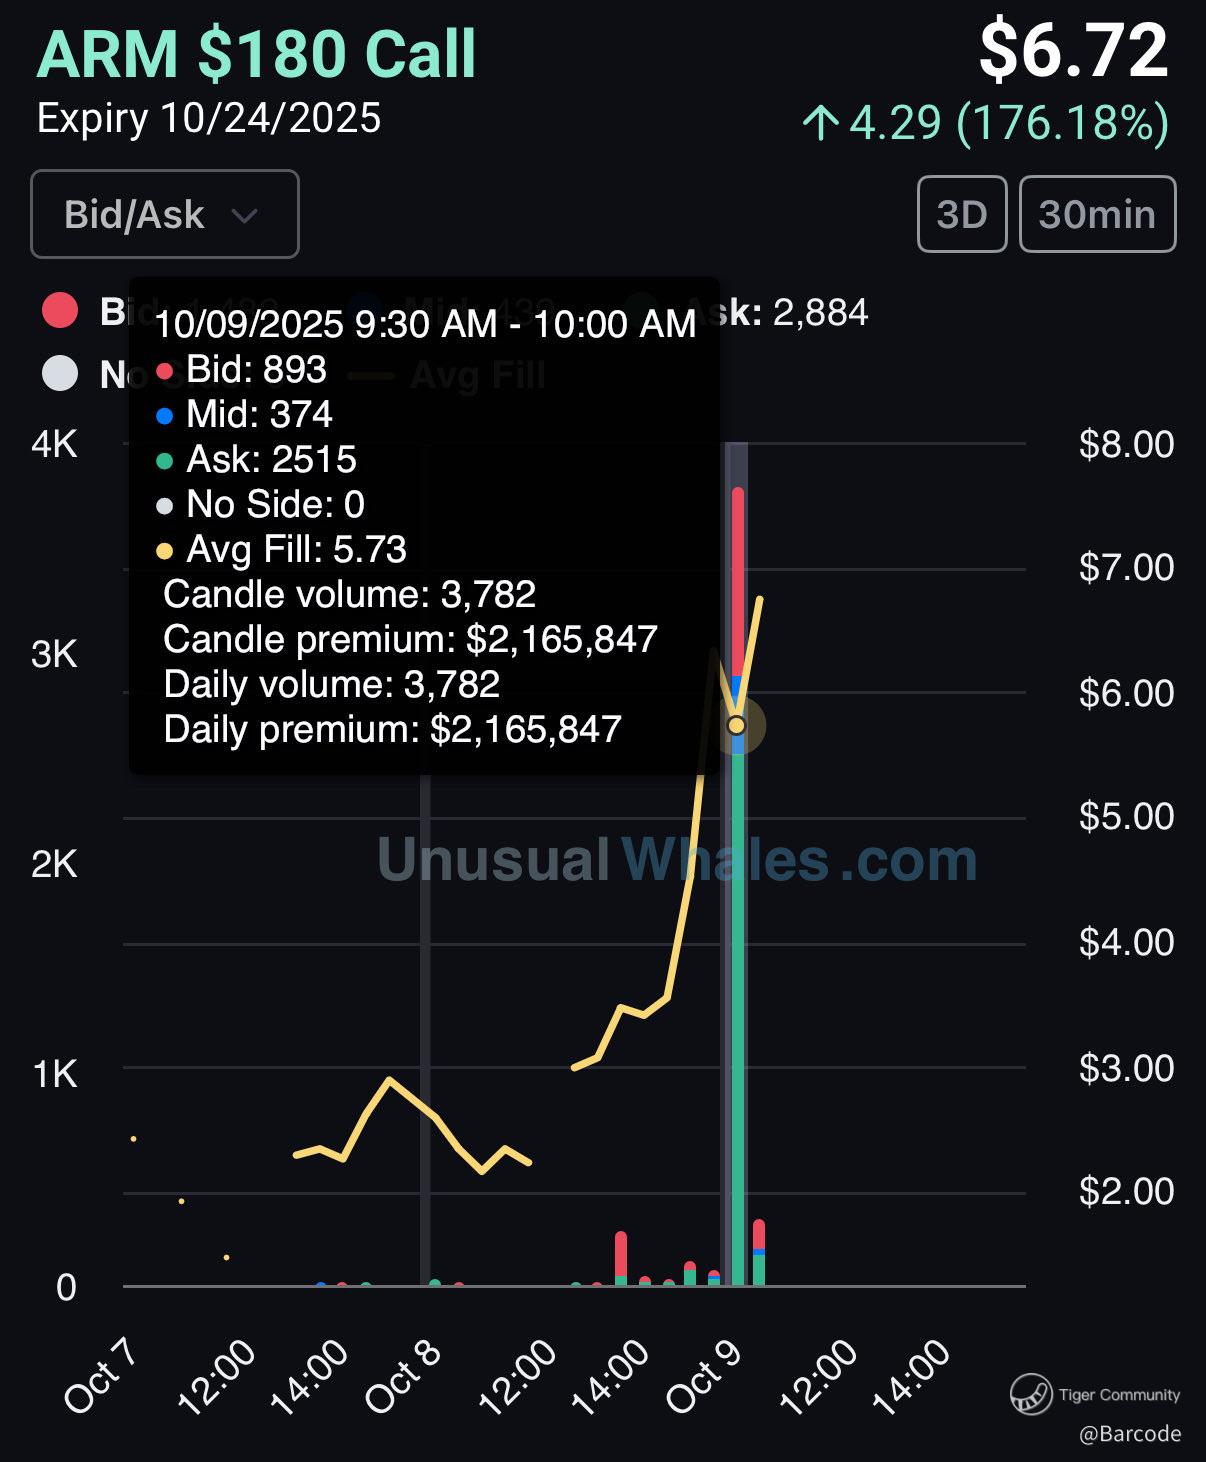Toggle the dimmed Avg Fill legend label
Screen dimensions: 1206x1462
tap(478, 375)
